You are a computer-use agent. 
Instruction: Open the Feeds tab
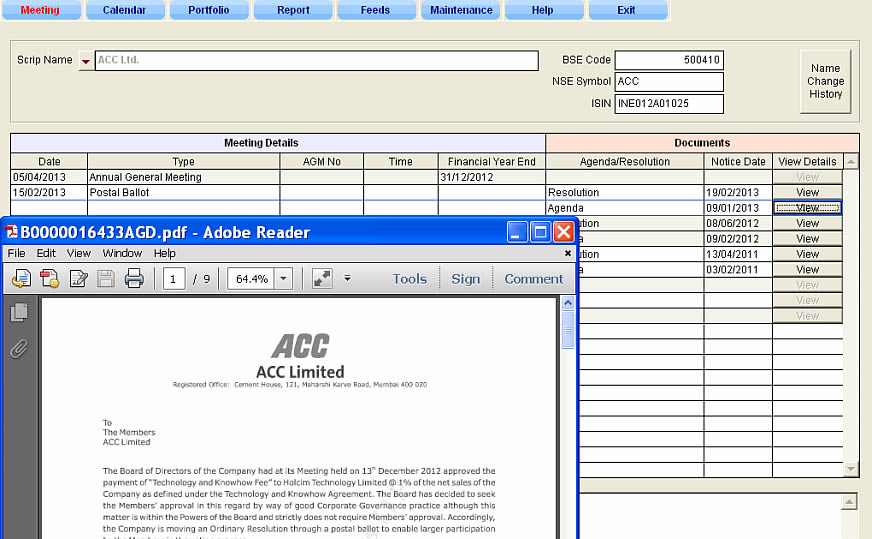[x=375, y=10]
